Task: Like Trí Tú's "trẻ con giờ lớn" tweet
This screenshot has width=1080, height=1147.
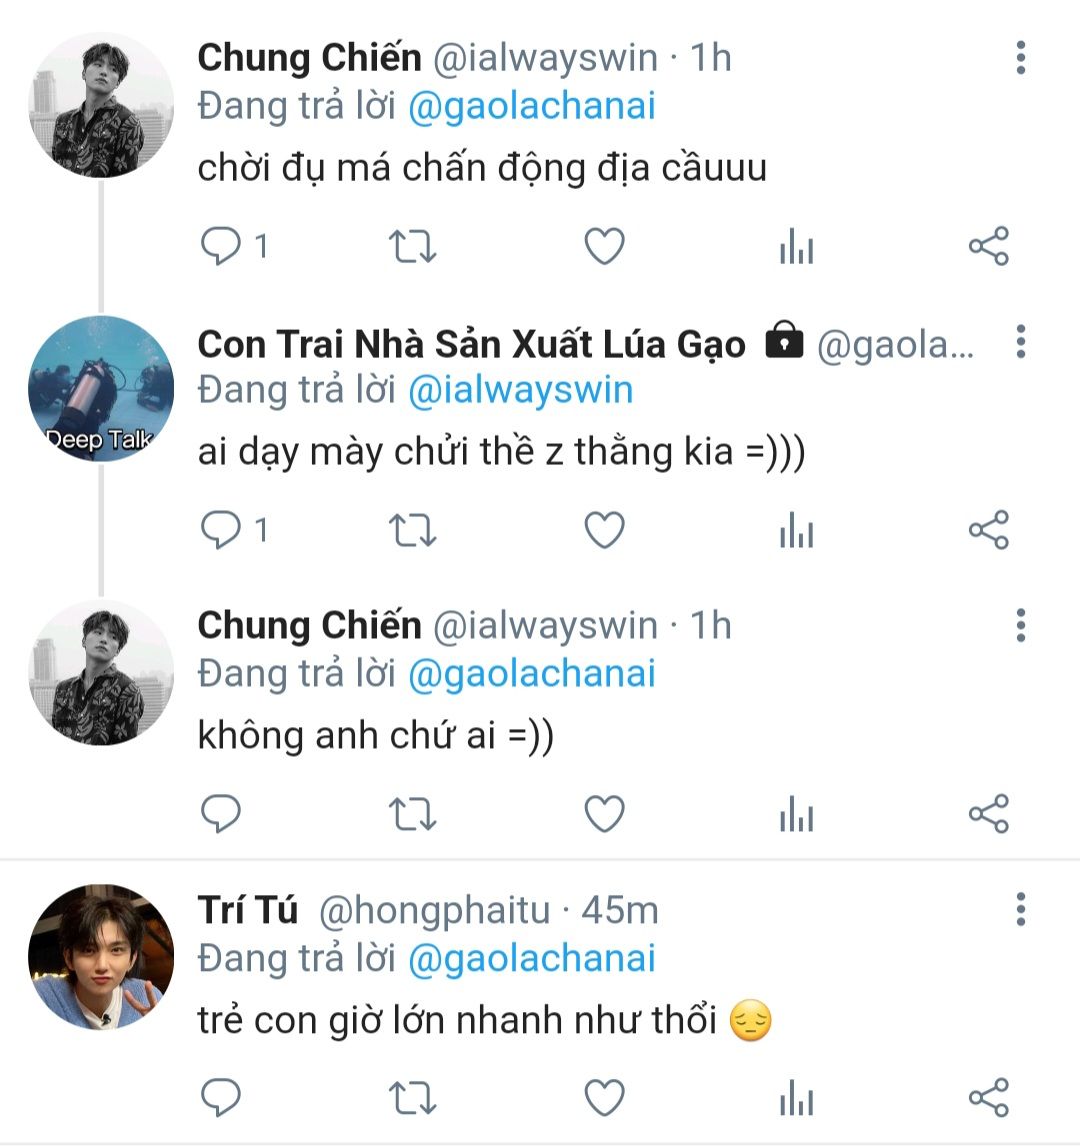Action: pos(604,1098)
